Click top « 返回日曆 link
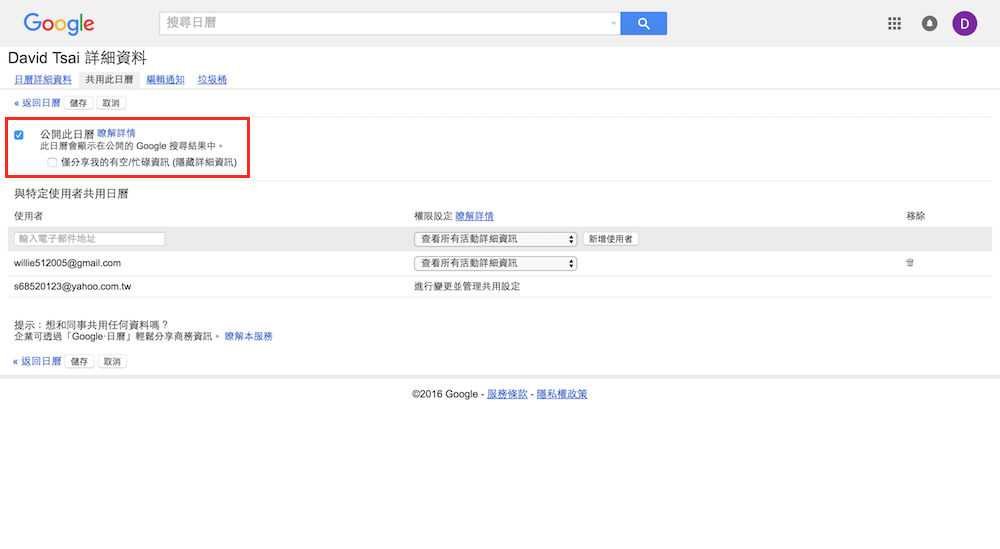This screenshot has width=1000, height=549. 37,103
